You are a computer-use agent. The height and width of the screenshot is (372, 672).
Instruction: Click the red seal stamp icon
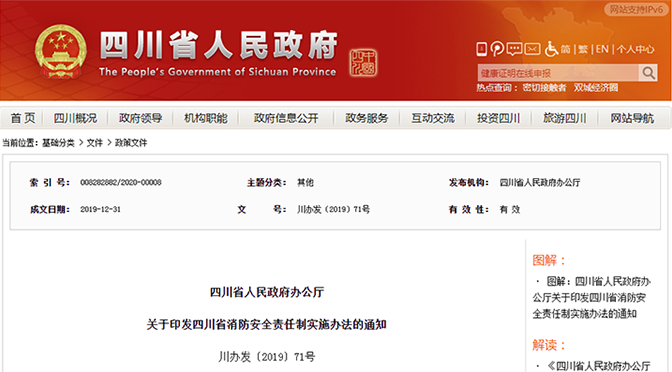click(363, 63)
